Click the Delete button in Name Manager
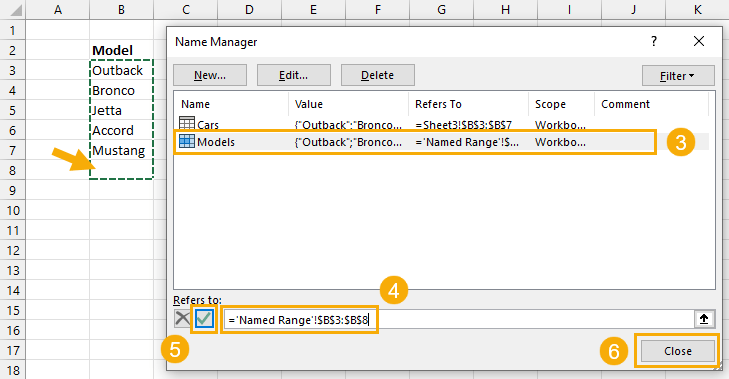This screenshot has height=379, width=729. 378,75
